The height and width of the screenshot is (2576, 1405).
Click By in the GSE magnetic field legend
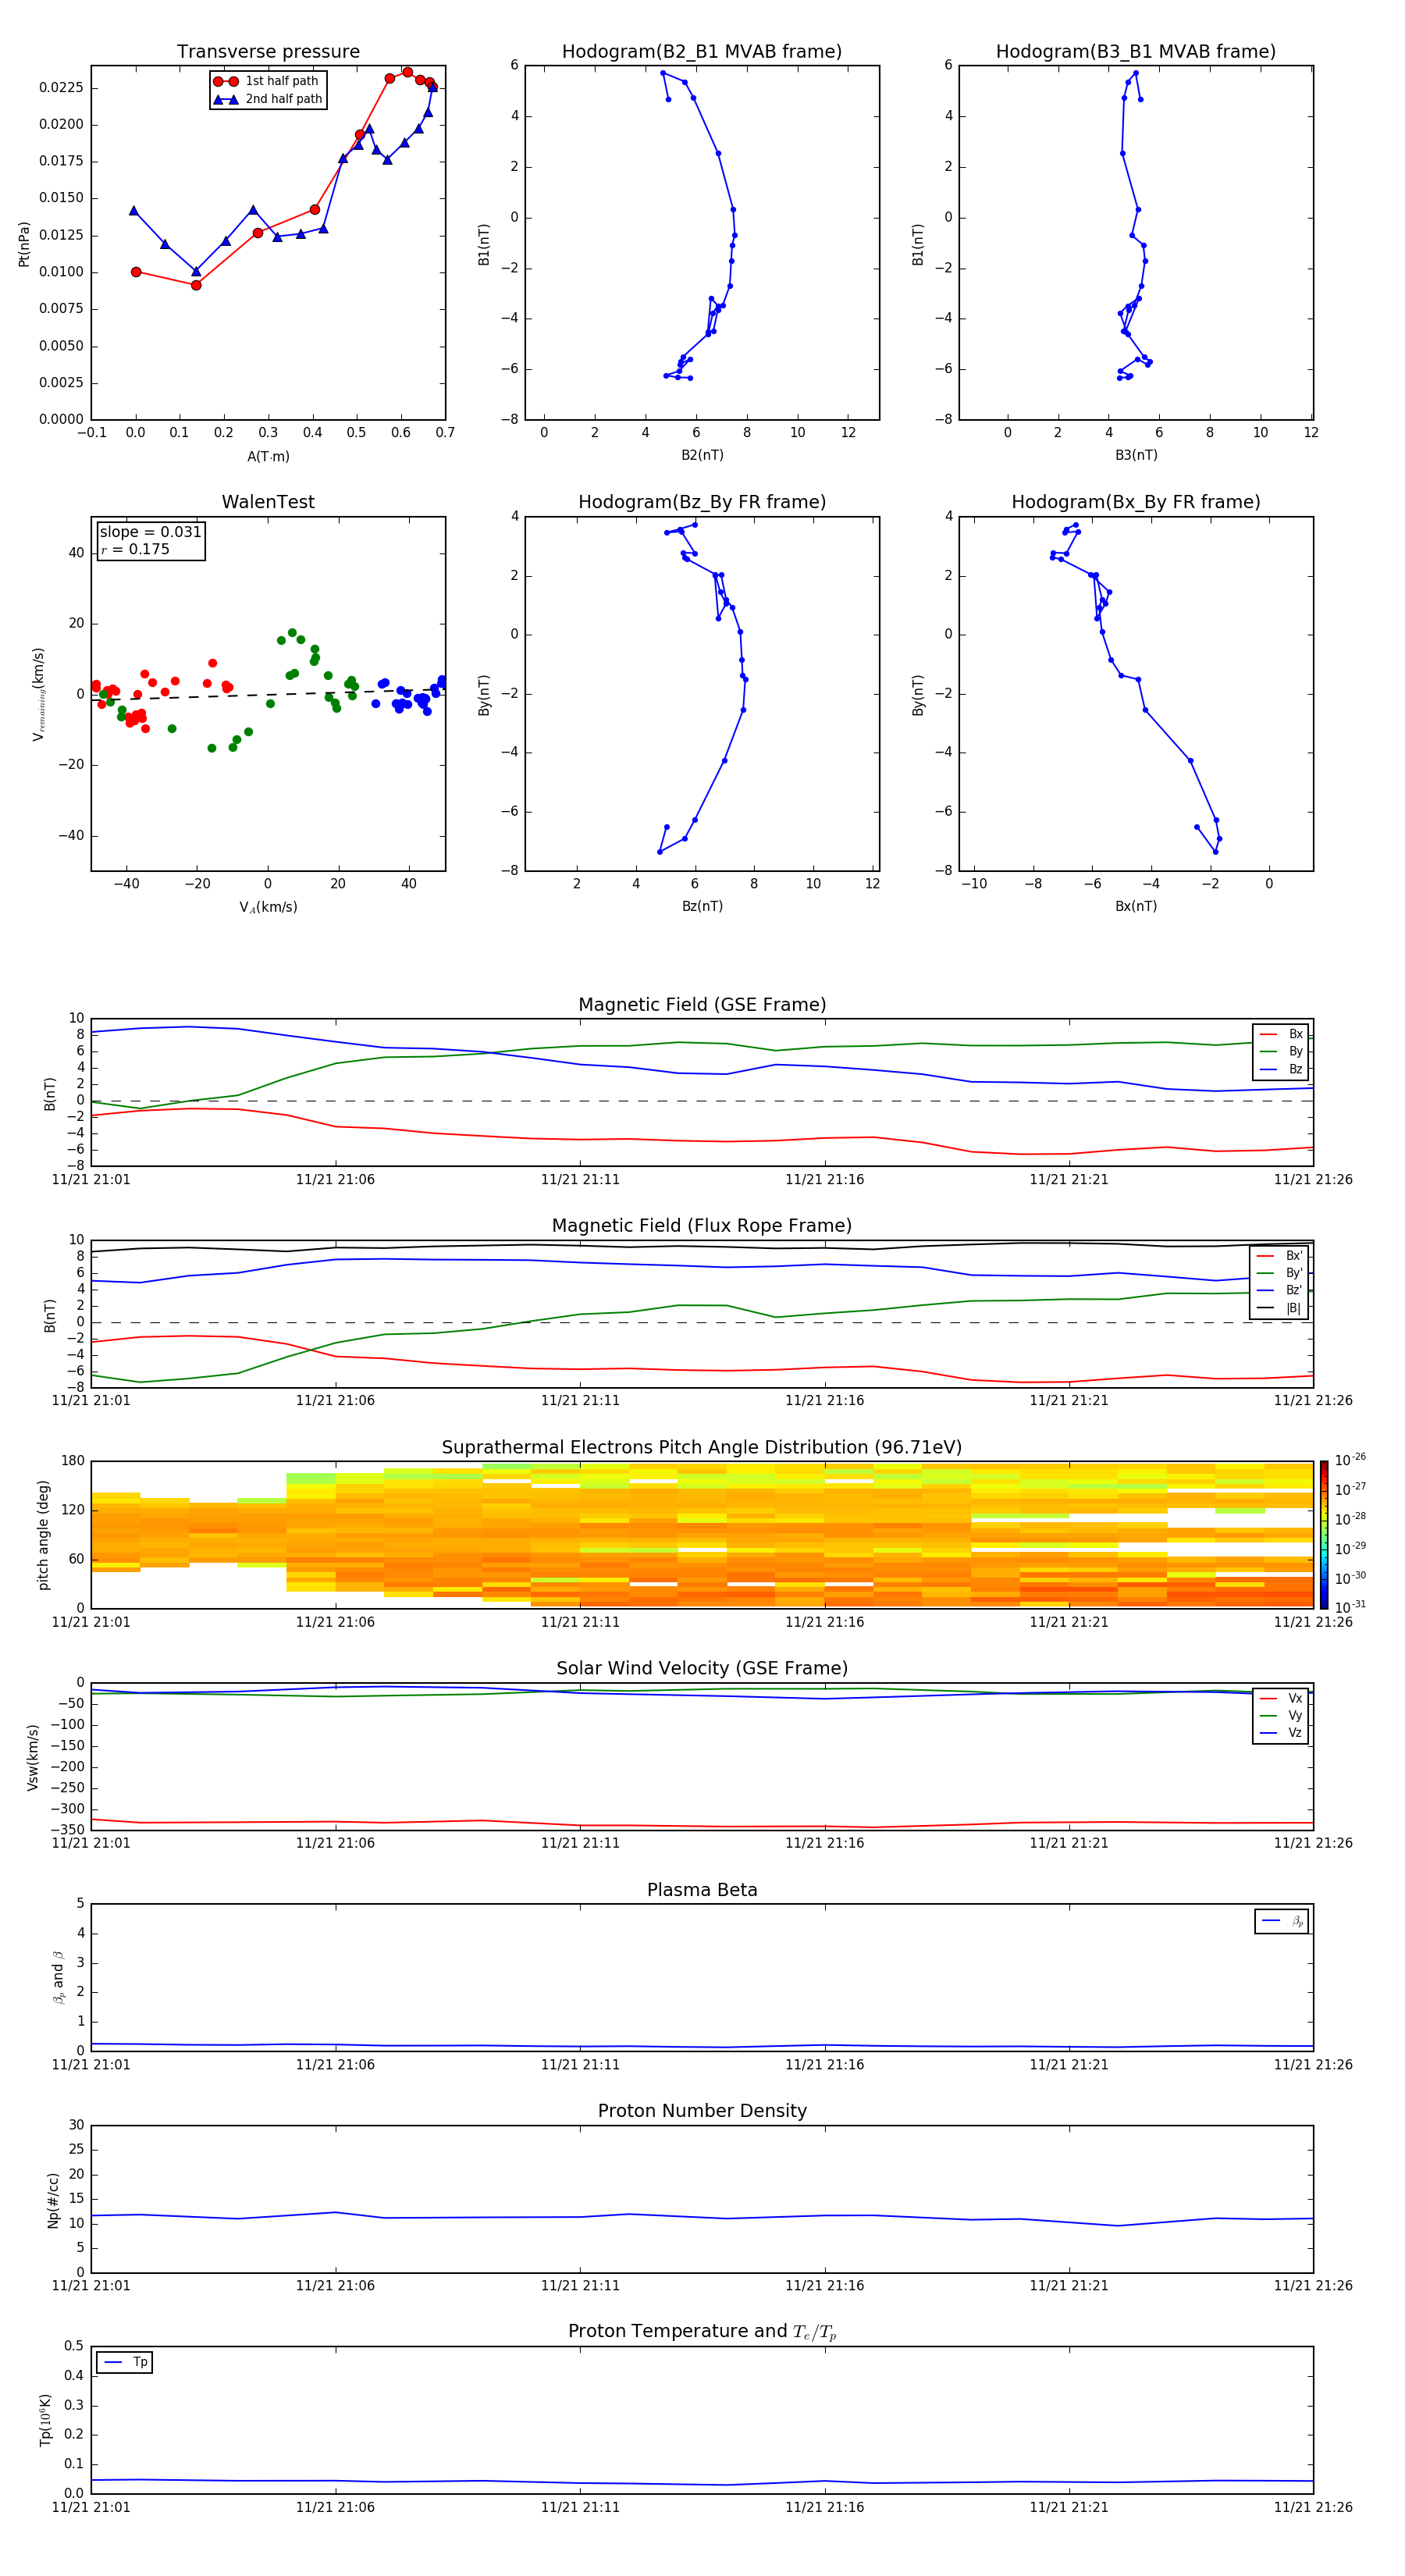point(1281,1052)
